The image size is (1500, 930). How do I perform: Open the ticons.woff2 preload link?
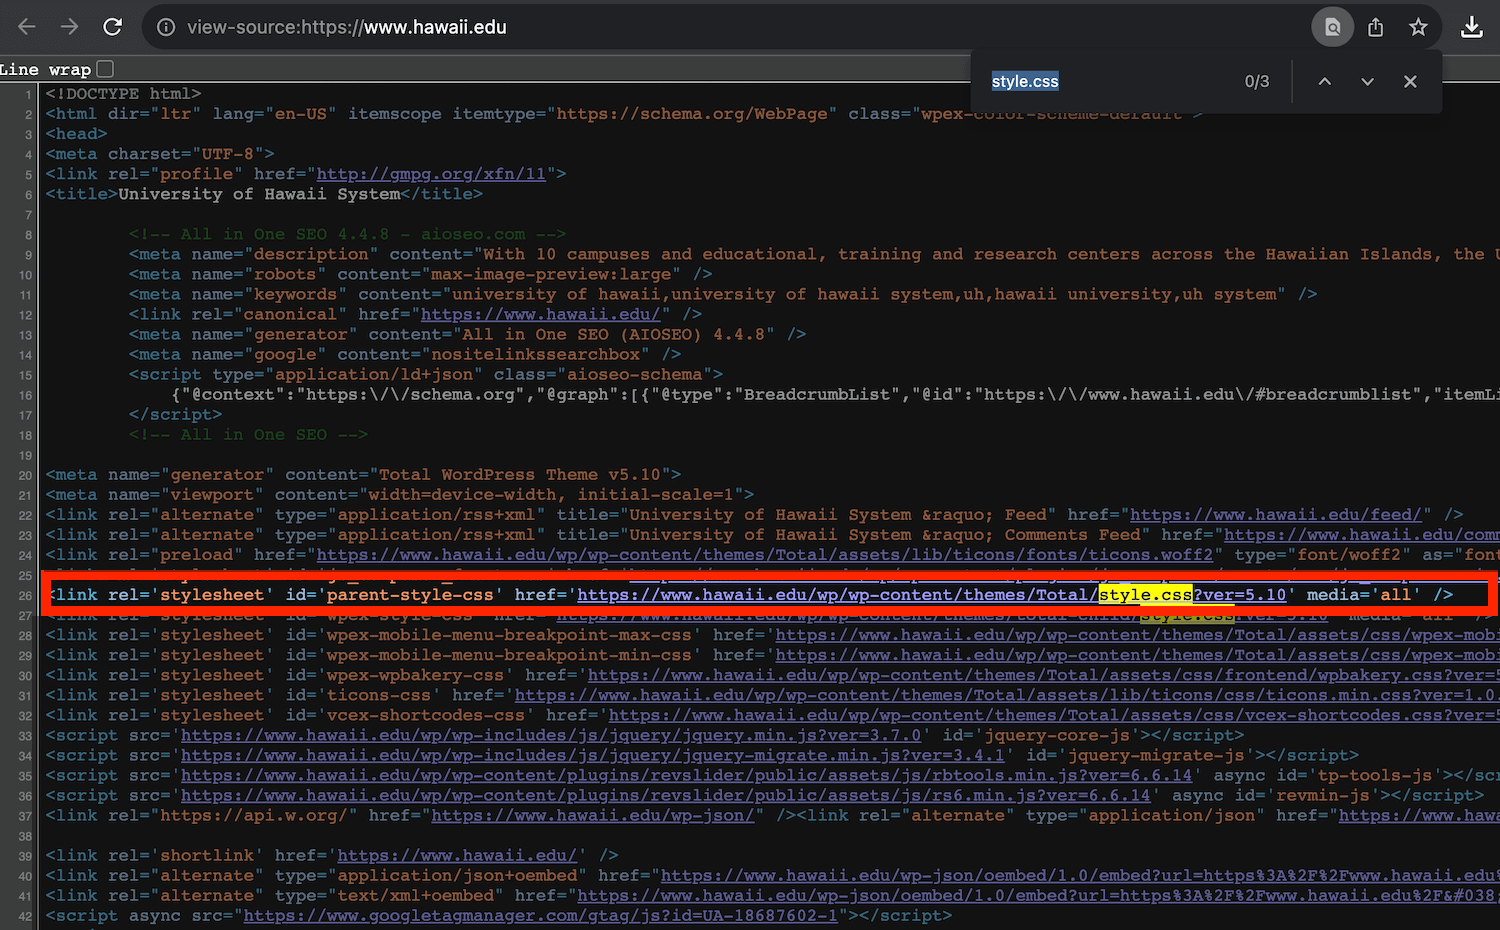(x=764, y=554)
